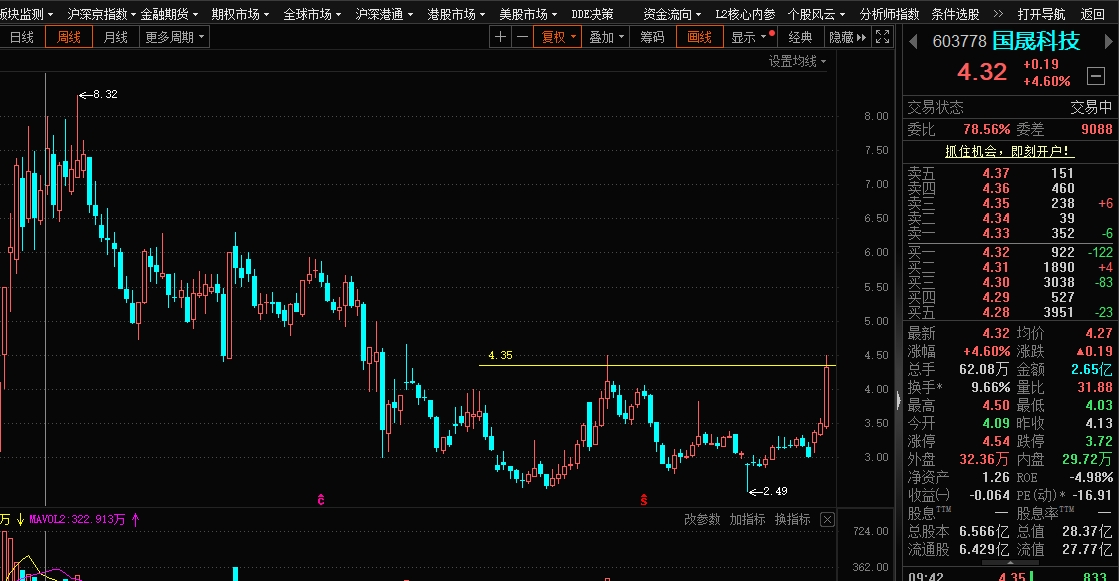Image resolution: width=1119 pixels, height=581 pixels.
Task: Switch to 经典 classic layout
Action: pyautogui.click(x=800, y=37)
